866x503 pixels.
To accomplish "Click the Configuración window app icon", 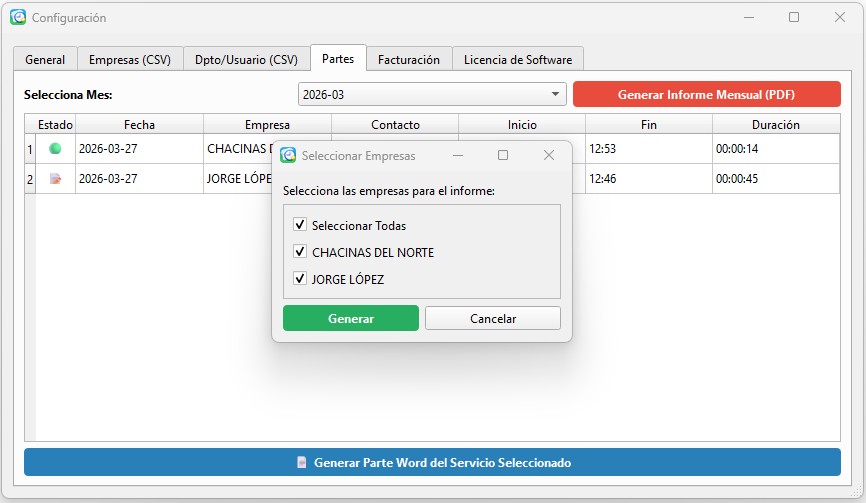I will [x=18, y=17].
